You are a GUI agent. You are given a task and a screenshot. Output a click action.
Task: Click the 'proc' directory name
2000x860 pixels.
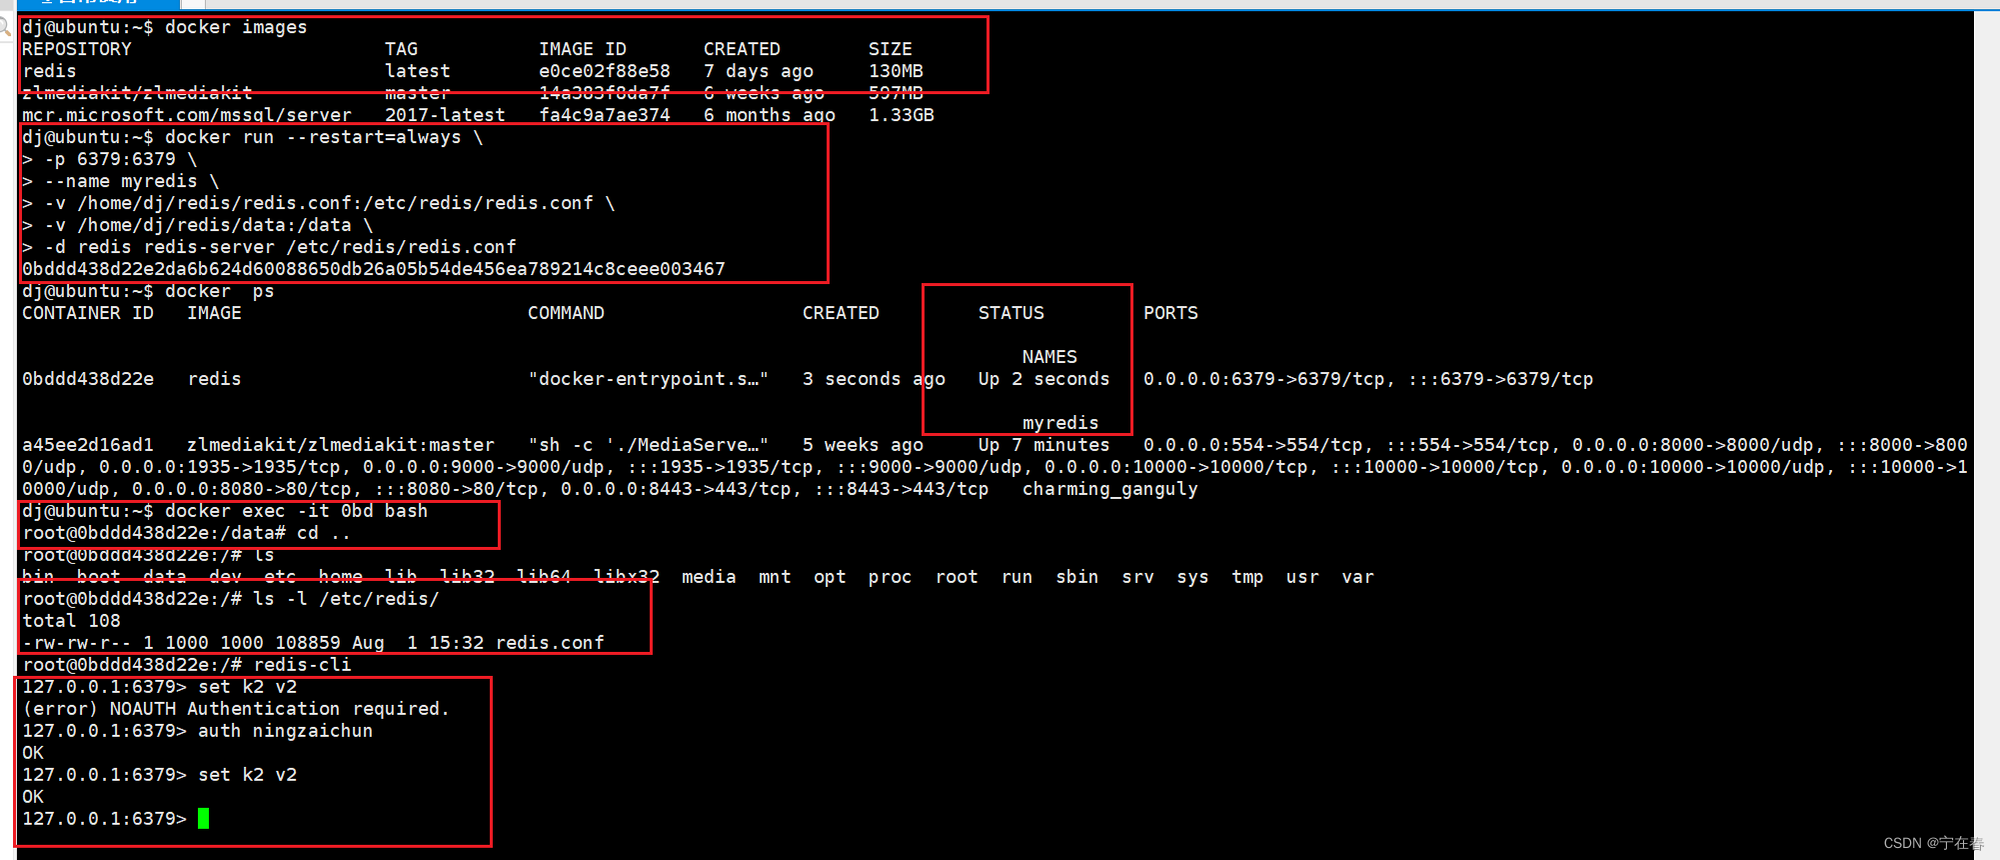[x=890, y=577]
